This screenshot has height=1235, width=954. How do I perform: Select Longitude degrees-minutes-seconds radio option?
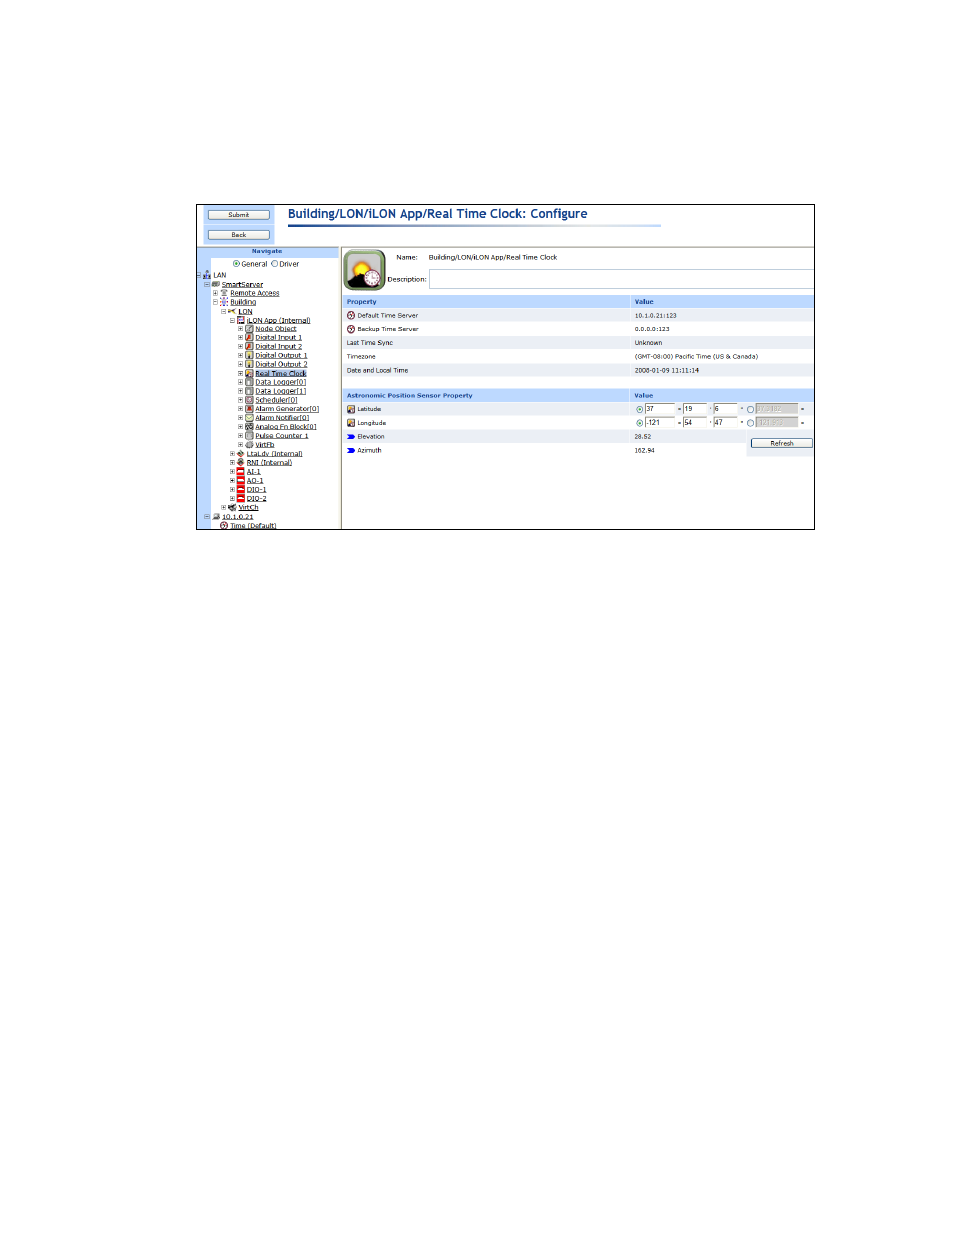[639, 423]
